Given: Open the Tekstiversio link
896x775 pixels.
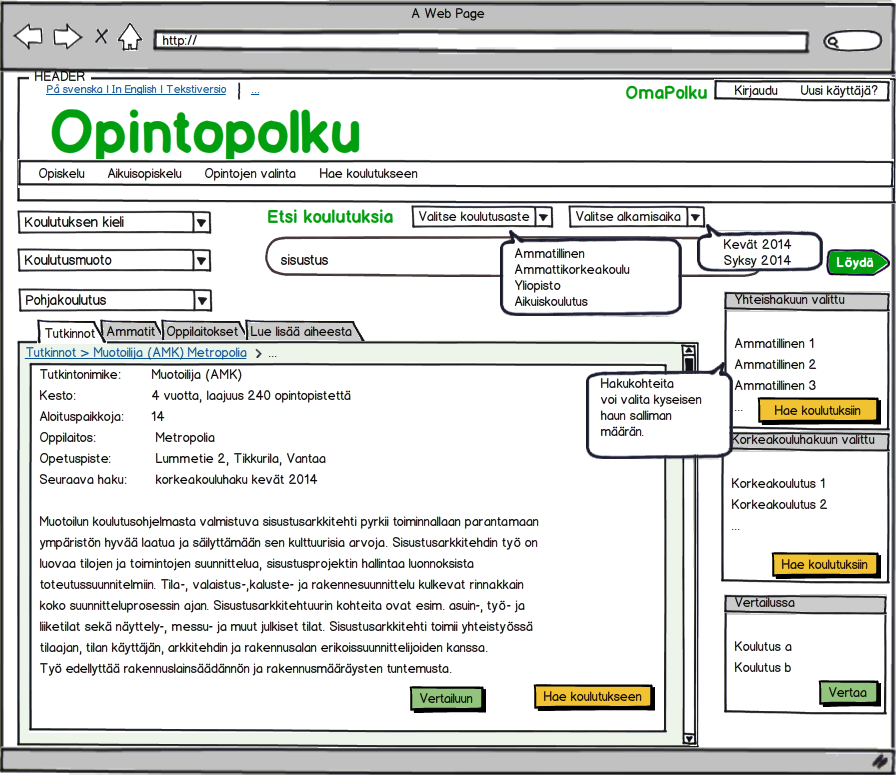Looking at the screenshot, I should click(x=196, y=89).
